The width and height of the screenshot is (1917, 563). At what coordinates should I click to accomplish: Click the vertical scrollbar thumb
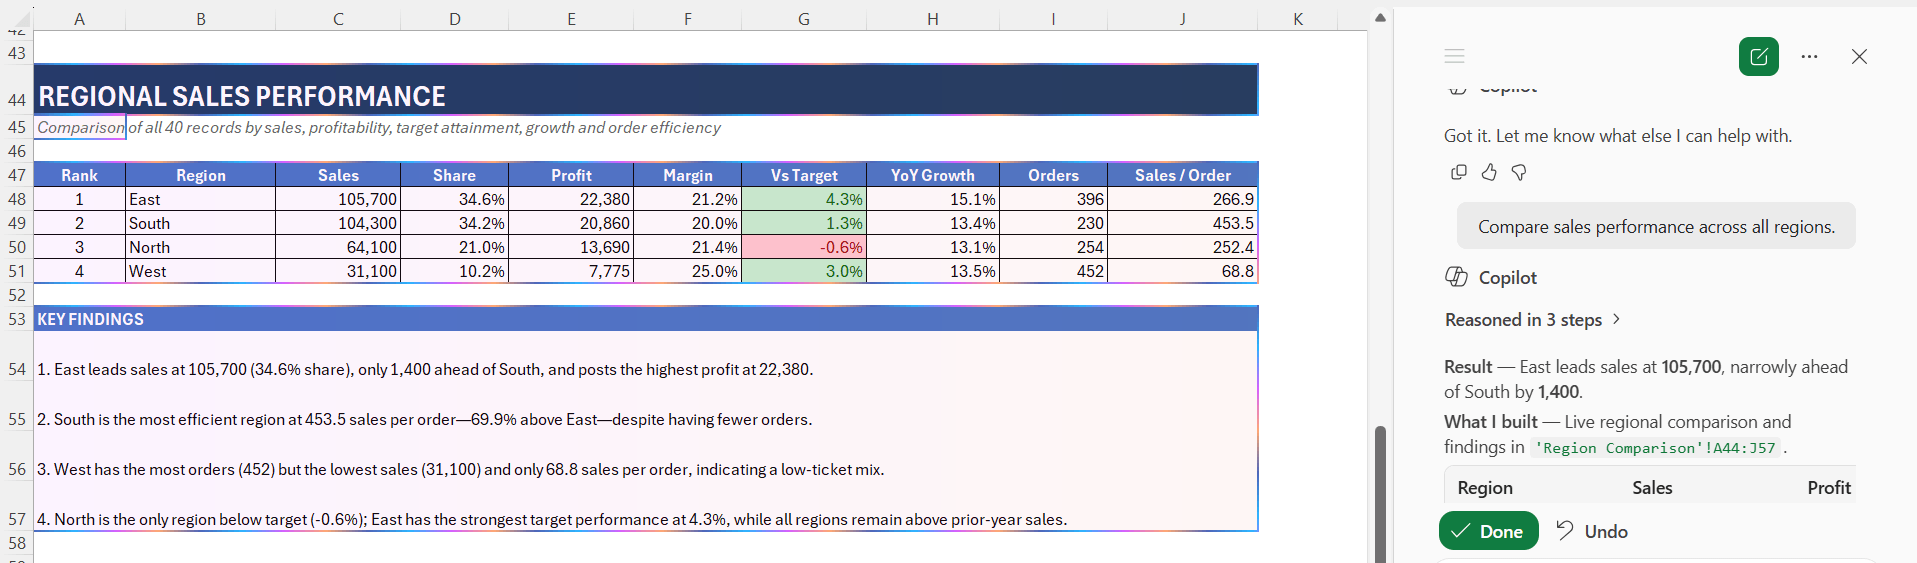(x=1380, y=494)
